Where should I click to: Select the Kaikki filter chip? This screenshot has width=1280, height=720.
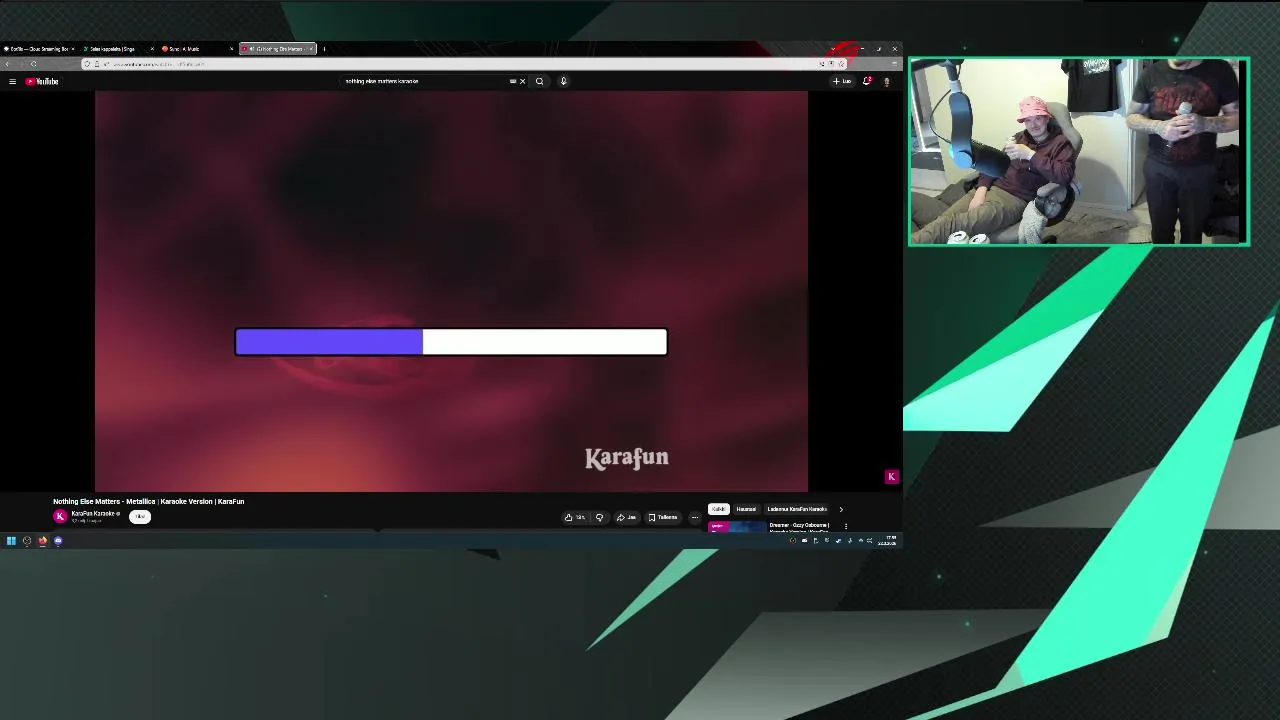pos(719,509)
